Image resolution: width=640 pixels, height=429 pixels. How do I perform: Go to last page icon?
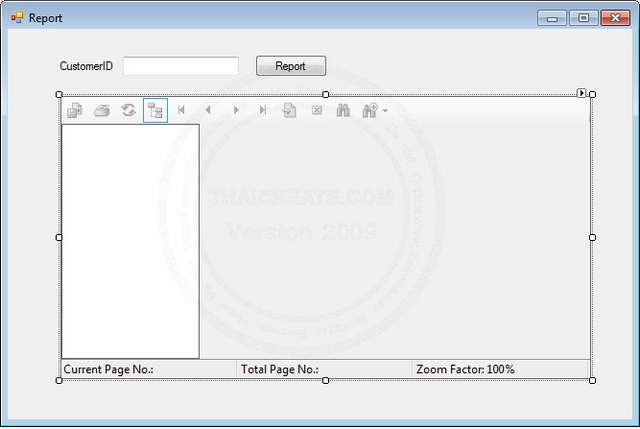pos(263,110)
